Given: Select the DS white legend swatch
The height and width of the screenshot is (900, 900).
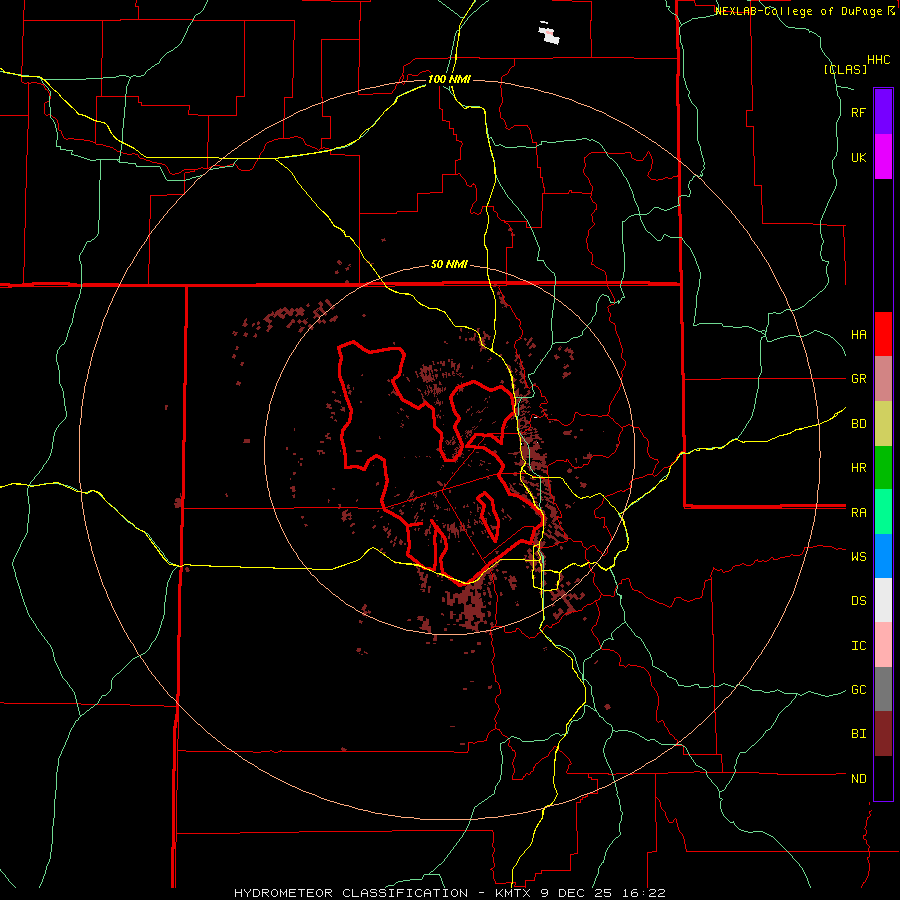Looking at the screenshot, I should [883, 600].
